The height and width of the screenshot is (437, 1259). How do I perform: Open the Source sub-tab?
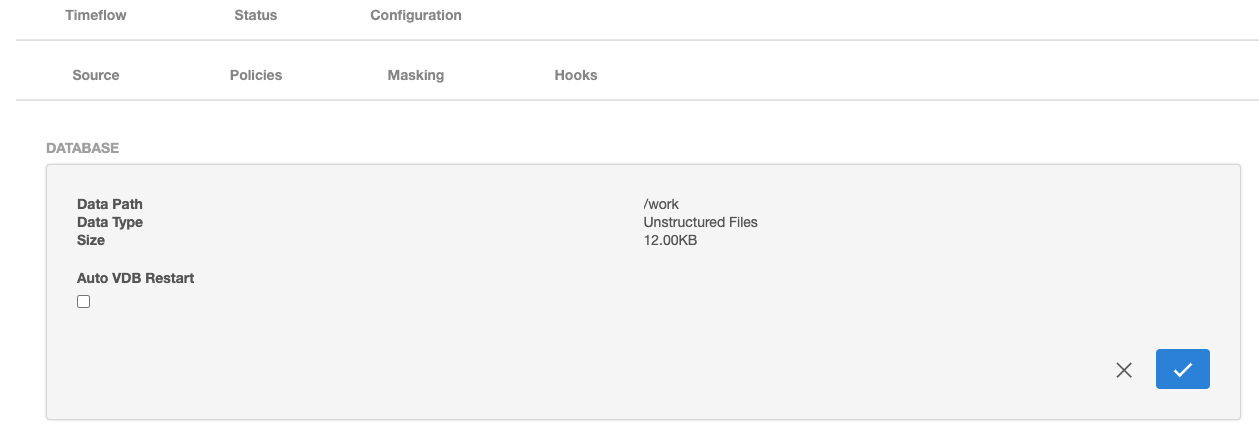[x=96, y=75]
